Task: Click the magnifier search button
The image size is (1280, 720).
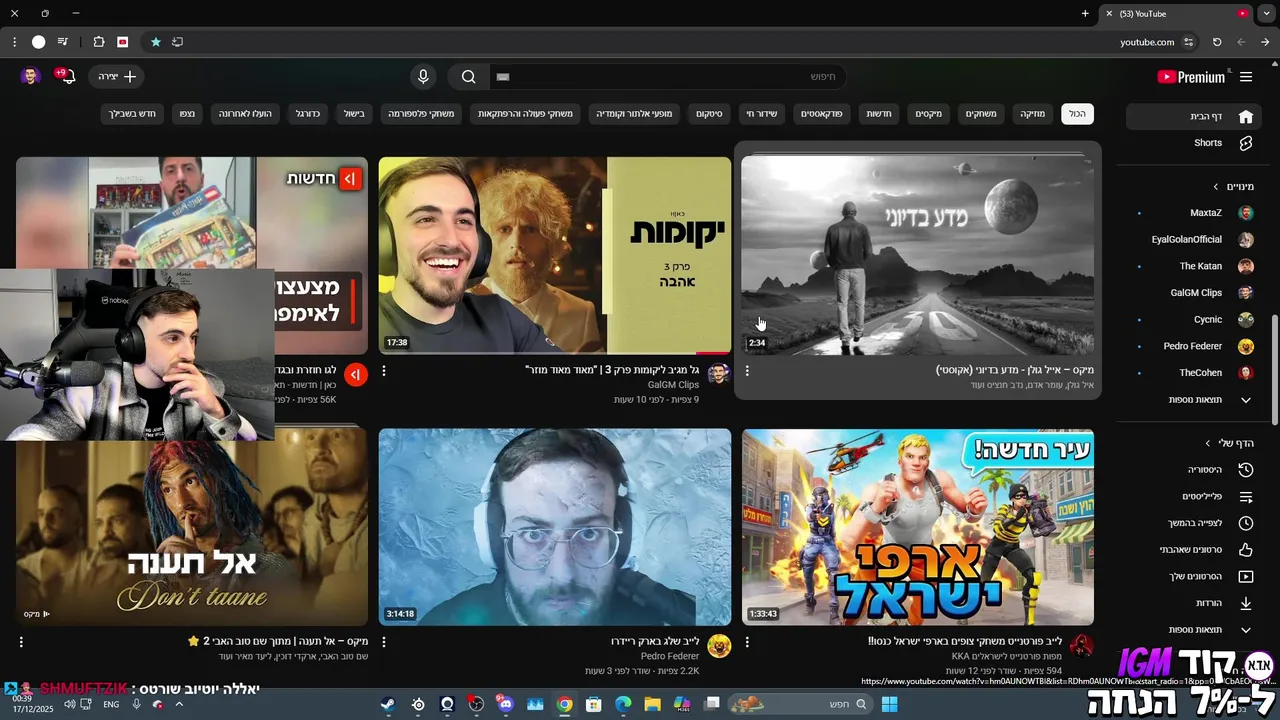Action: 469,77
